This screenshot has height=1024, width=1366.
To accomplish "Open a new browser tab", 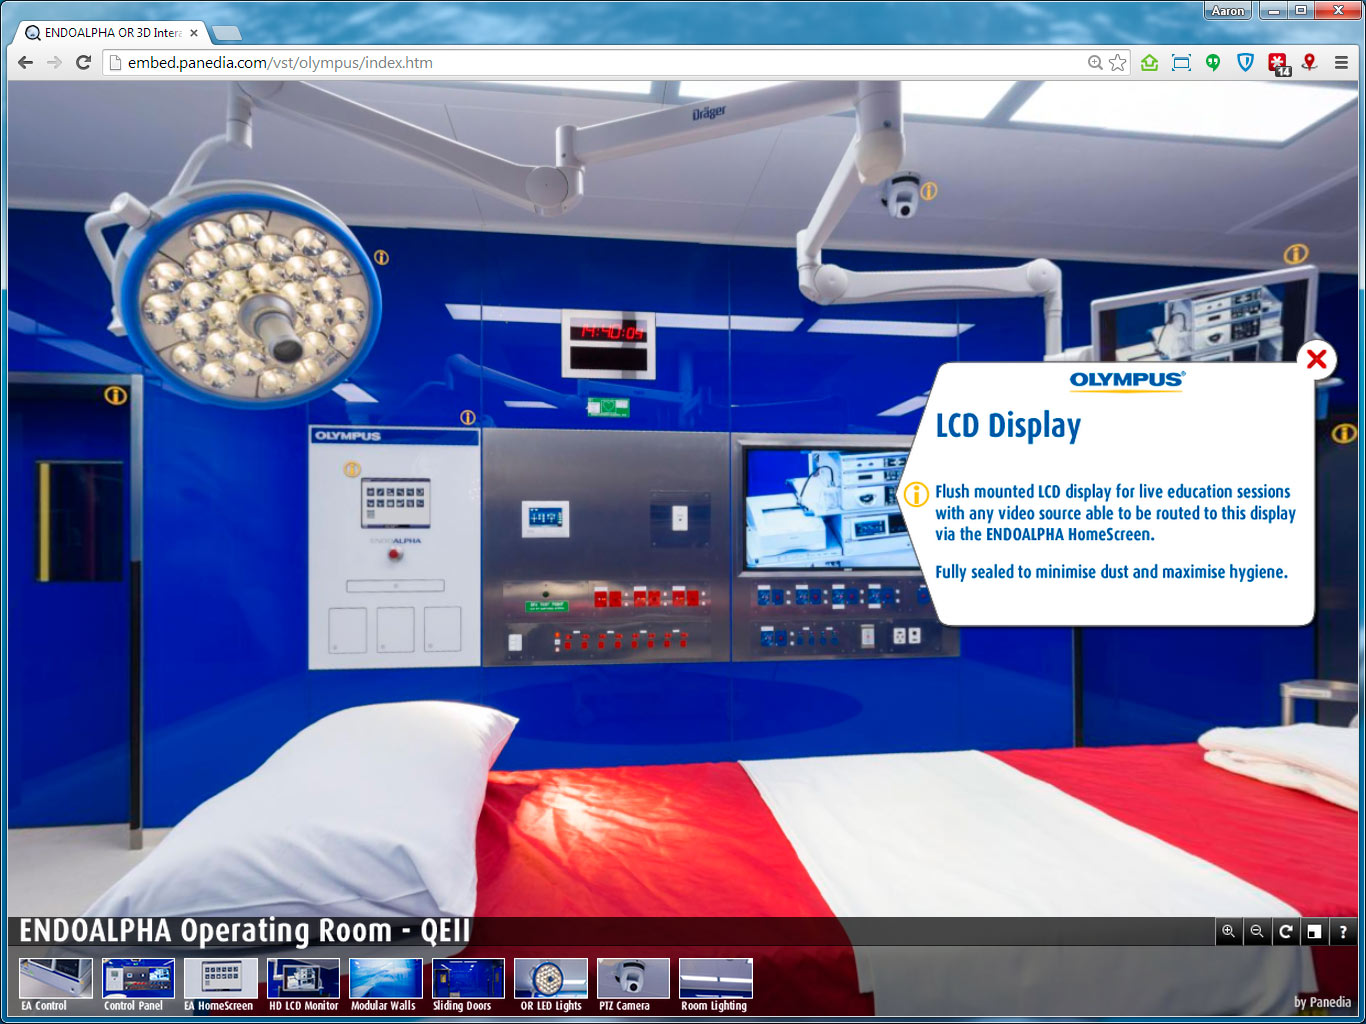I will pyautogui.click(x=227, y=33).
